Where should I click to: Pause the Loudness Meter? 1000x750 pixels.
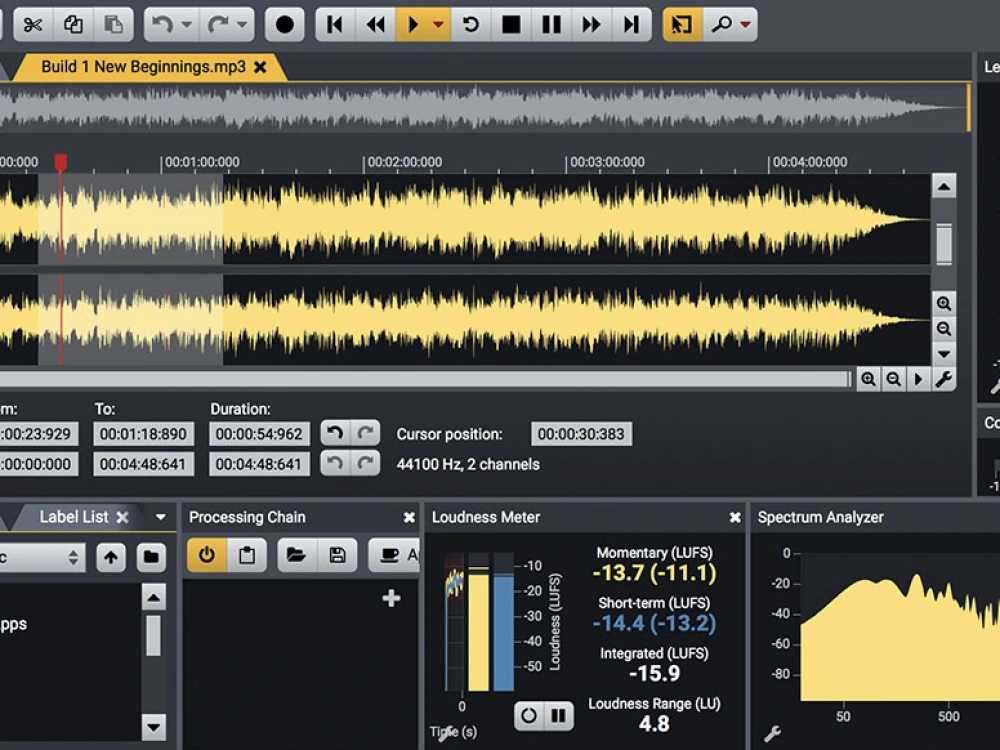pos(558,716)
